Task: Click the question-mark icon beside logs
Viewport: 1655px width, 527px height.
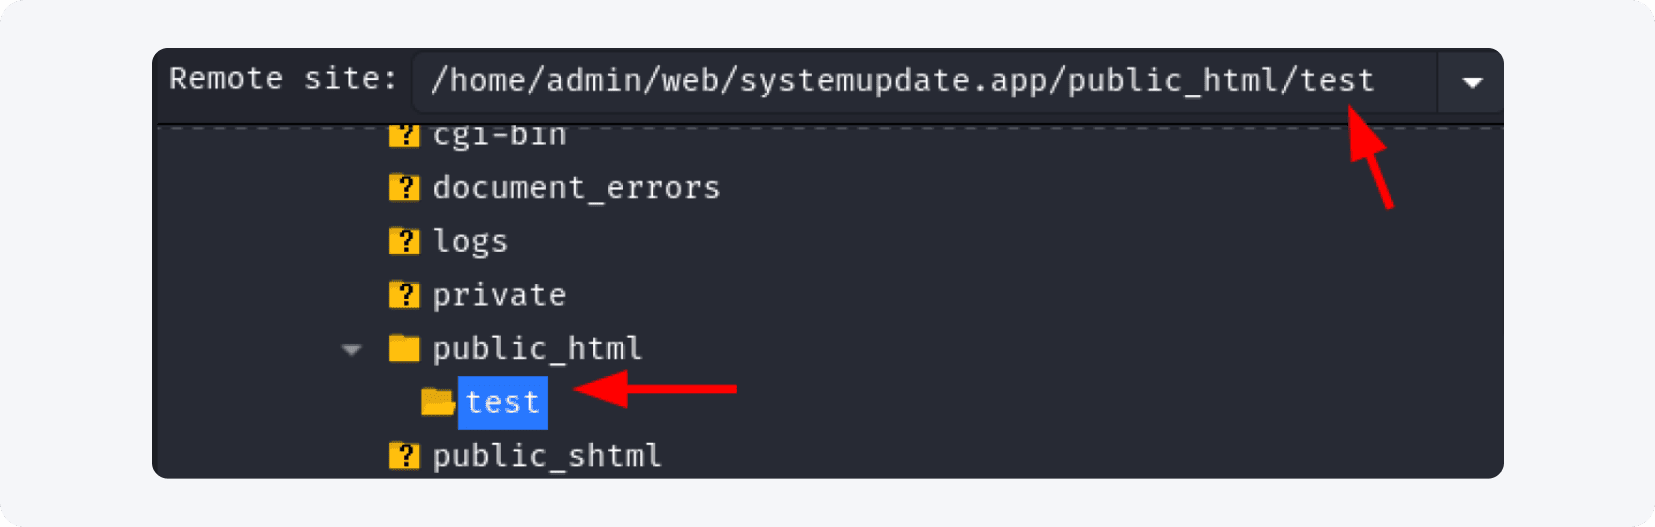Action: 404,241
